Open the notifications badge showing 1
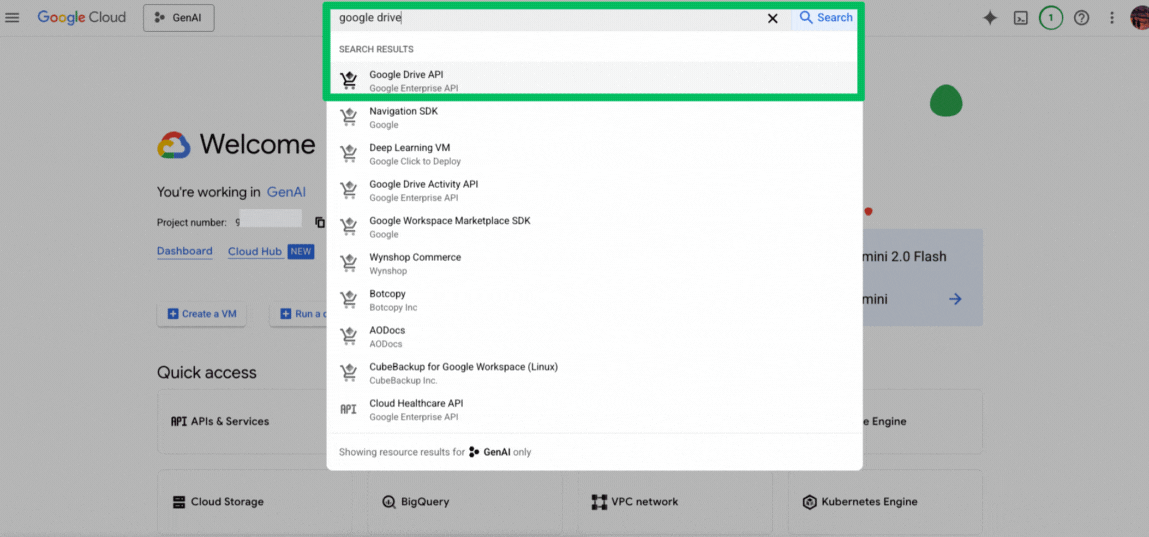The height and width of the screenshot is (537, 1149). [x=1050, y=18]
